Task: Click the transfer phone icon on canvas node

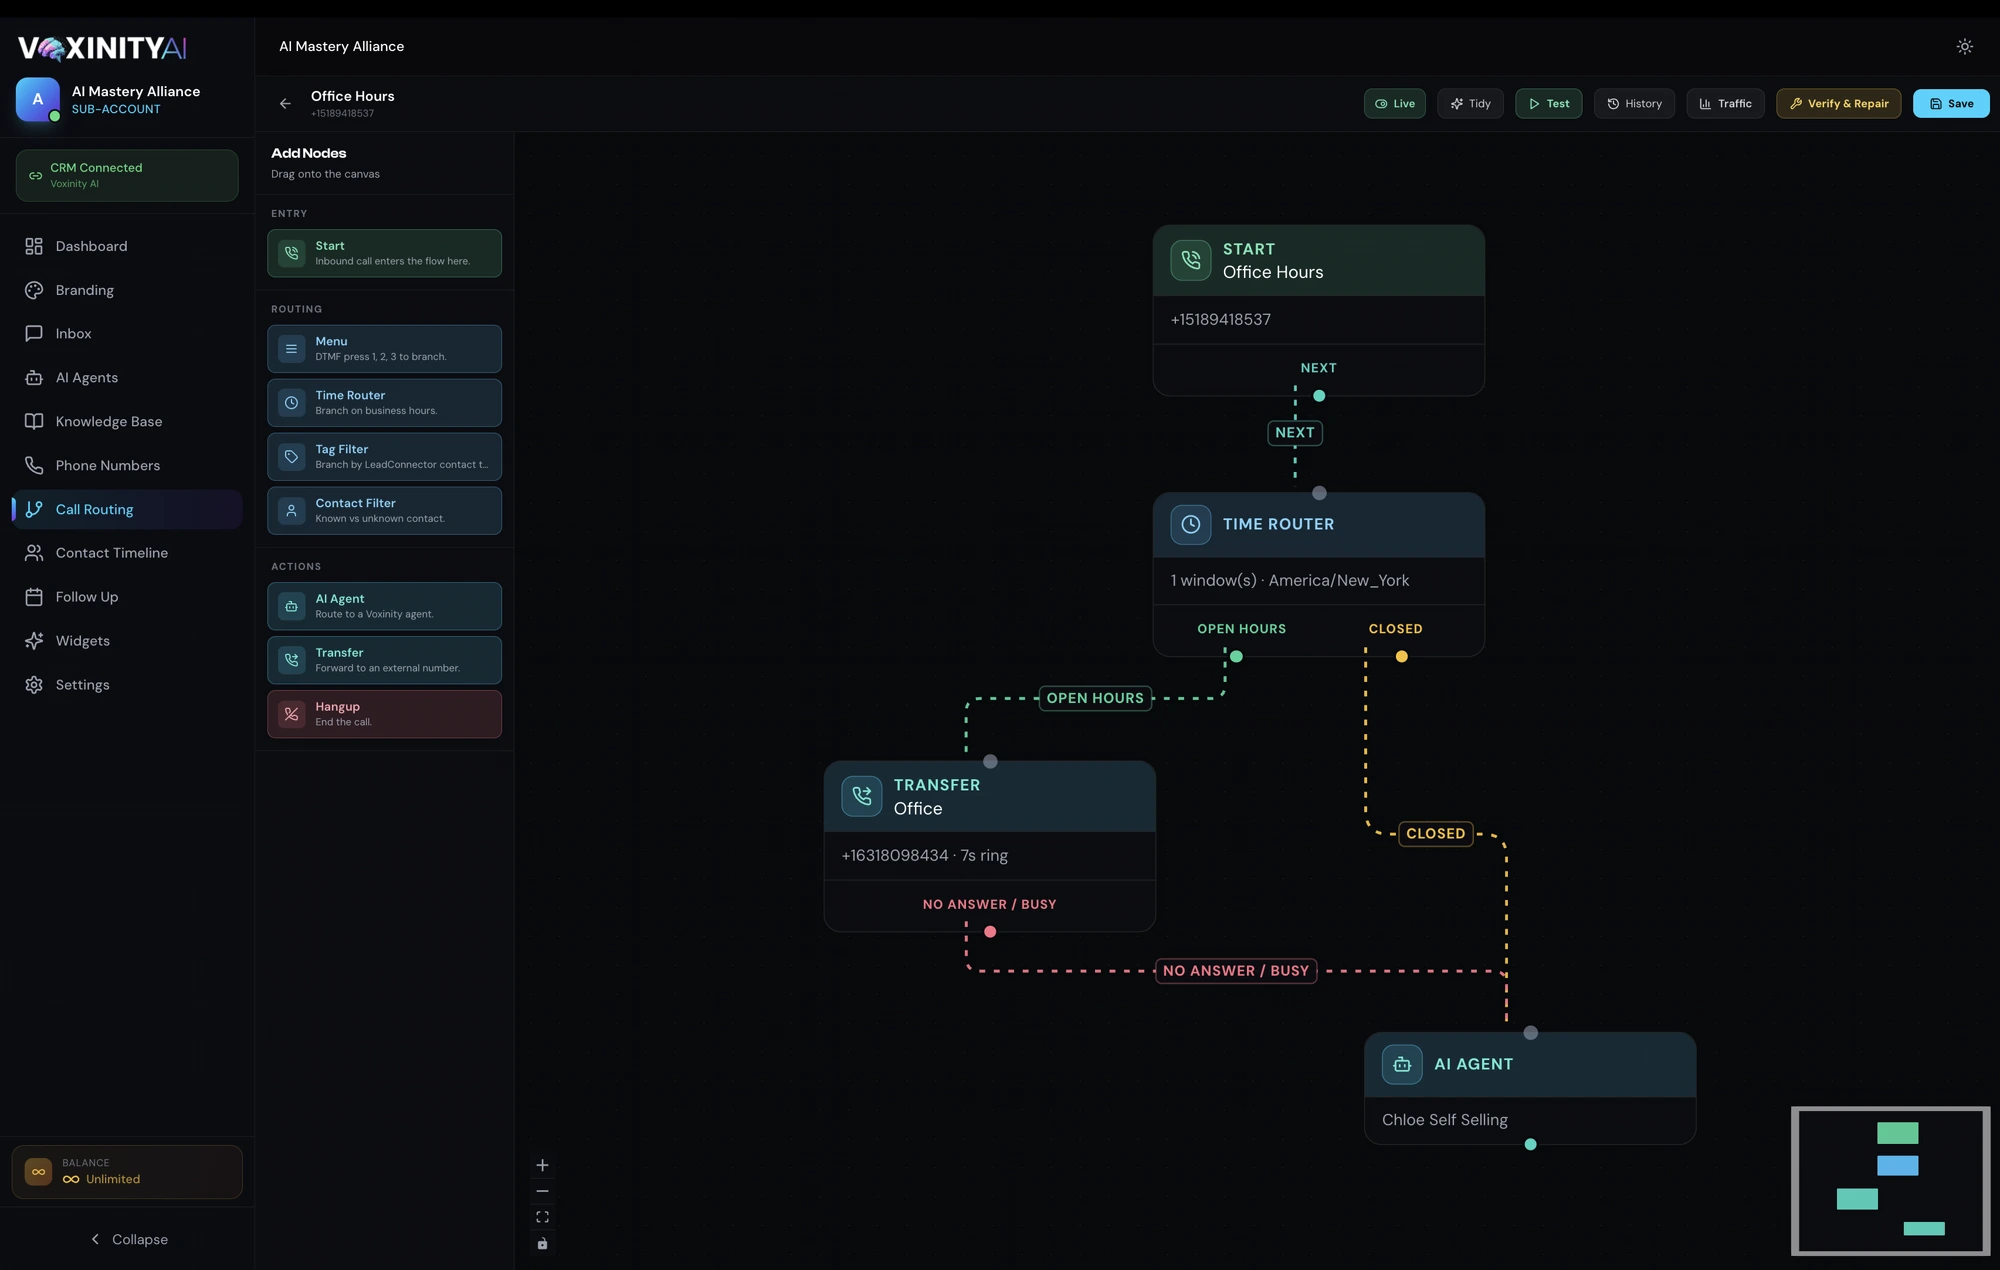Action: 861,796
